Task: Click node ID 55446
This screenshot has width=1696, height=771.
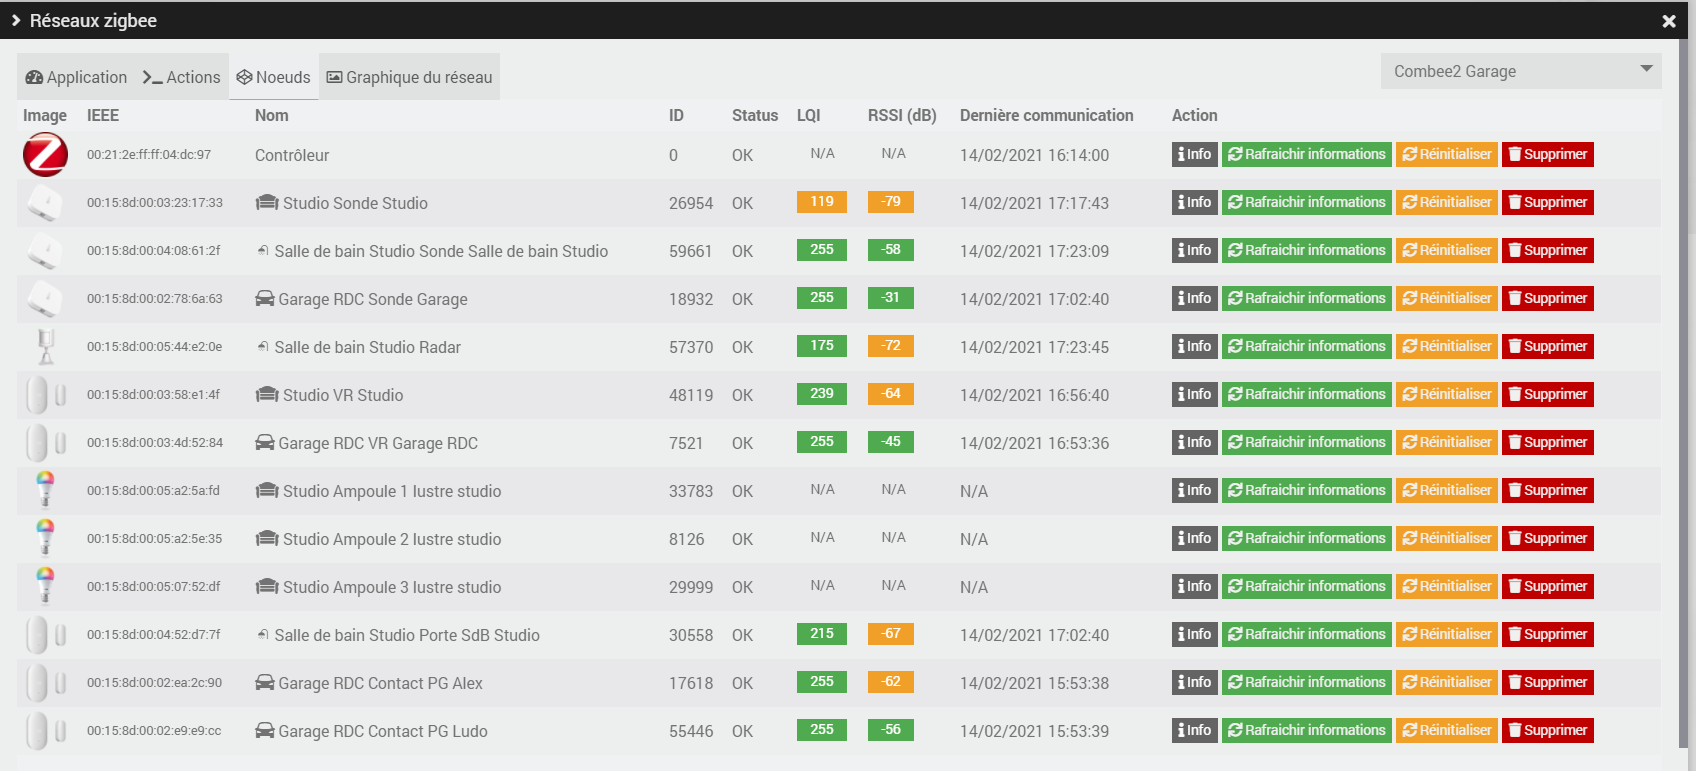Action: point(691,731)
